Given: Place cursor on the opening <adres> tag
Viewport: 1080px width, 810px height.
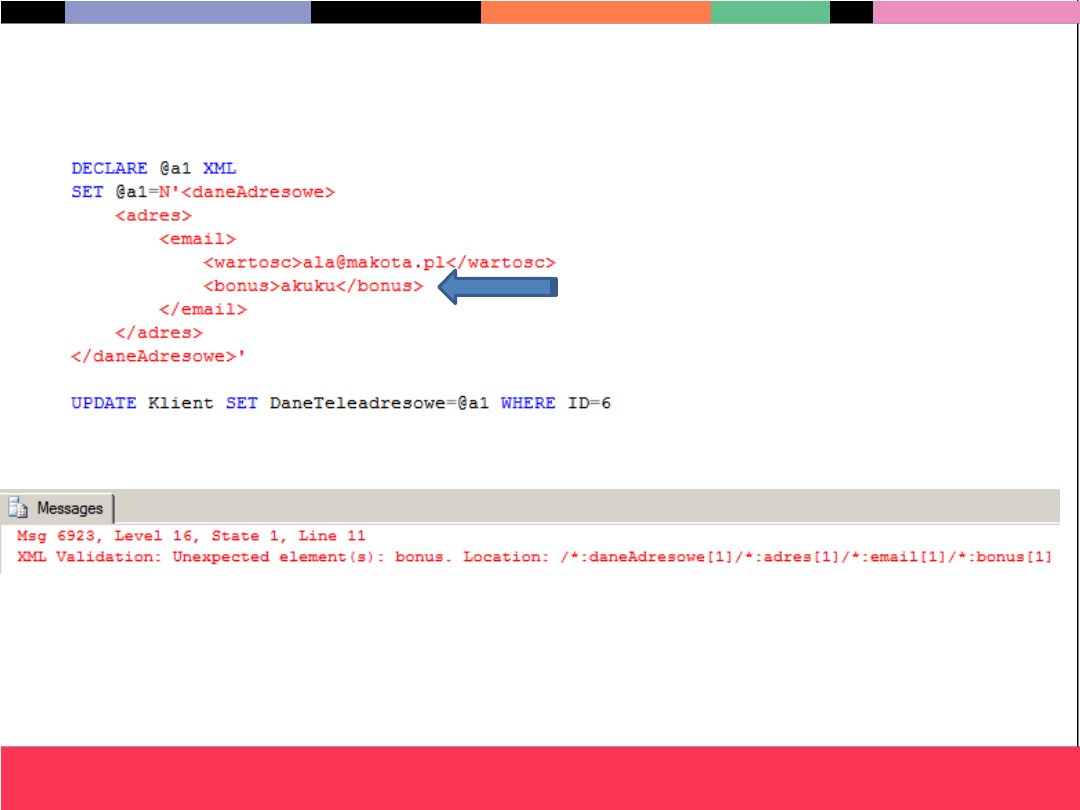Looking at the screenshot, I should 153,215.
